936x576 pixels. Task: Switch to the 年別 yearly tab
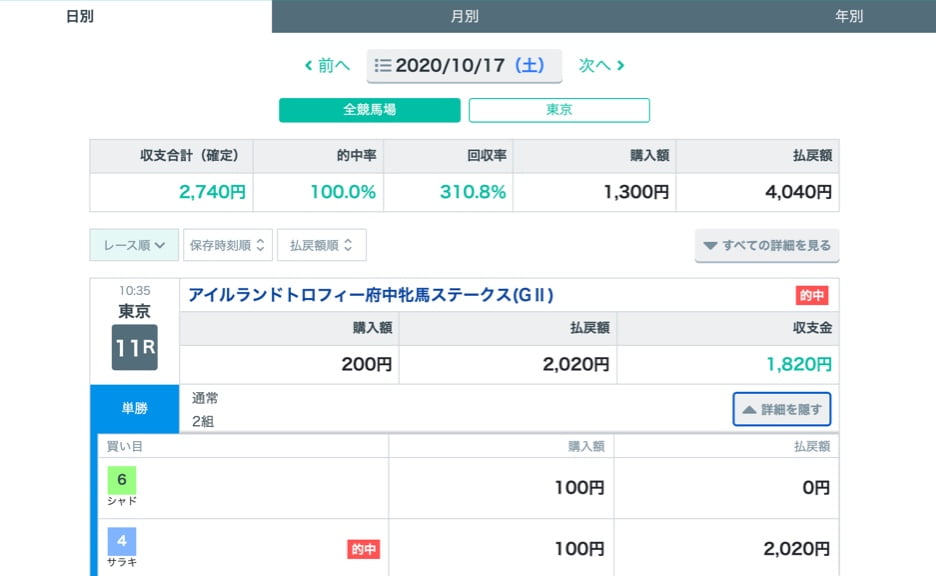[x=848, y=16]
